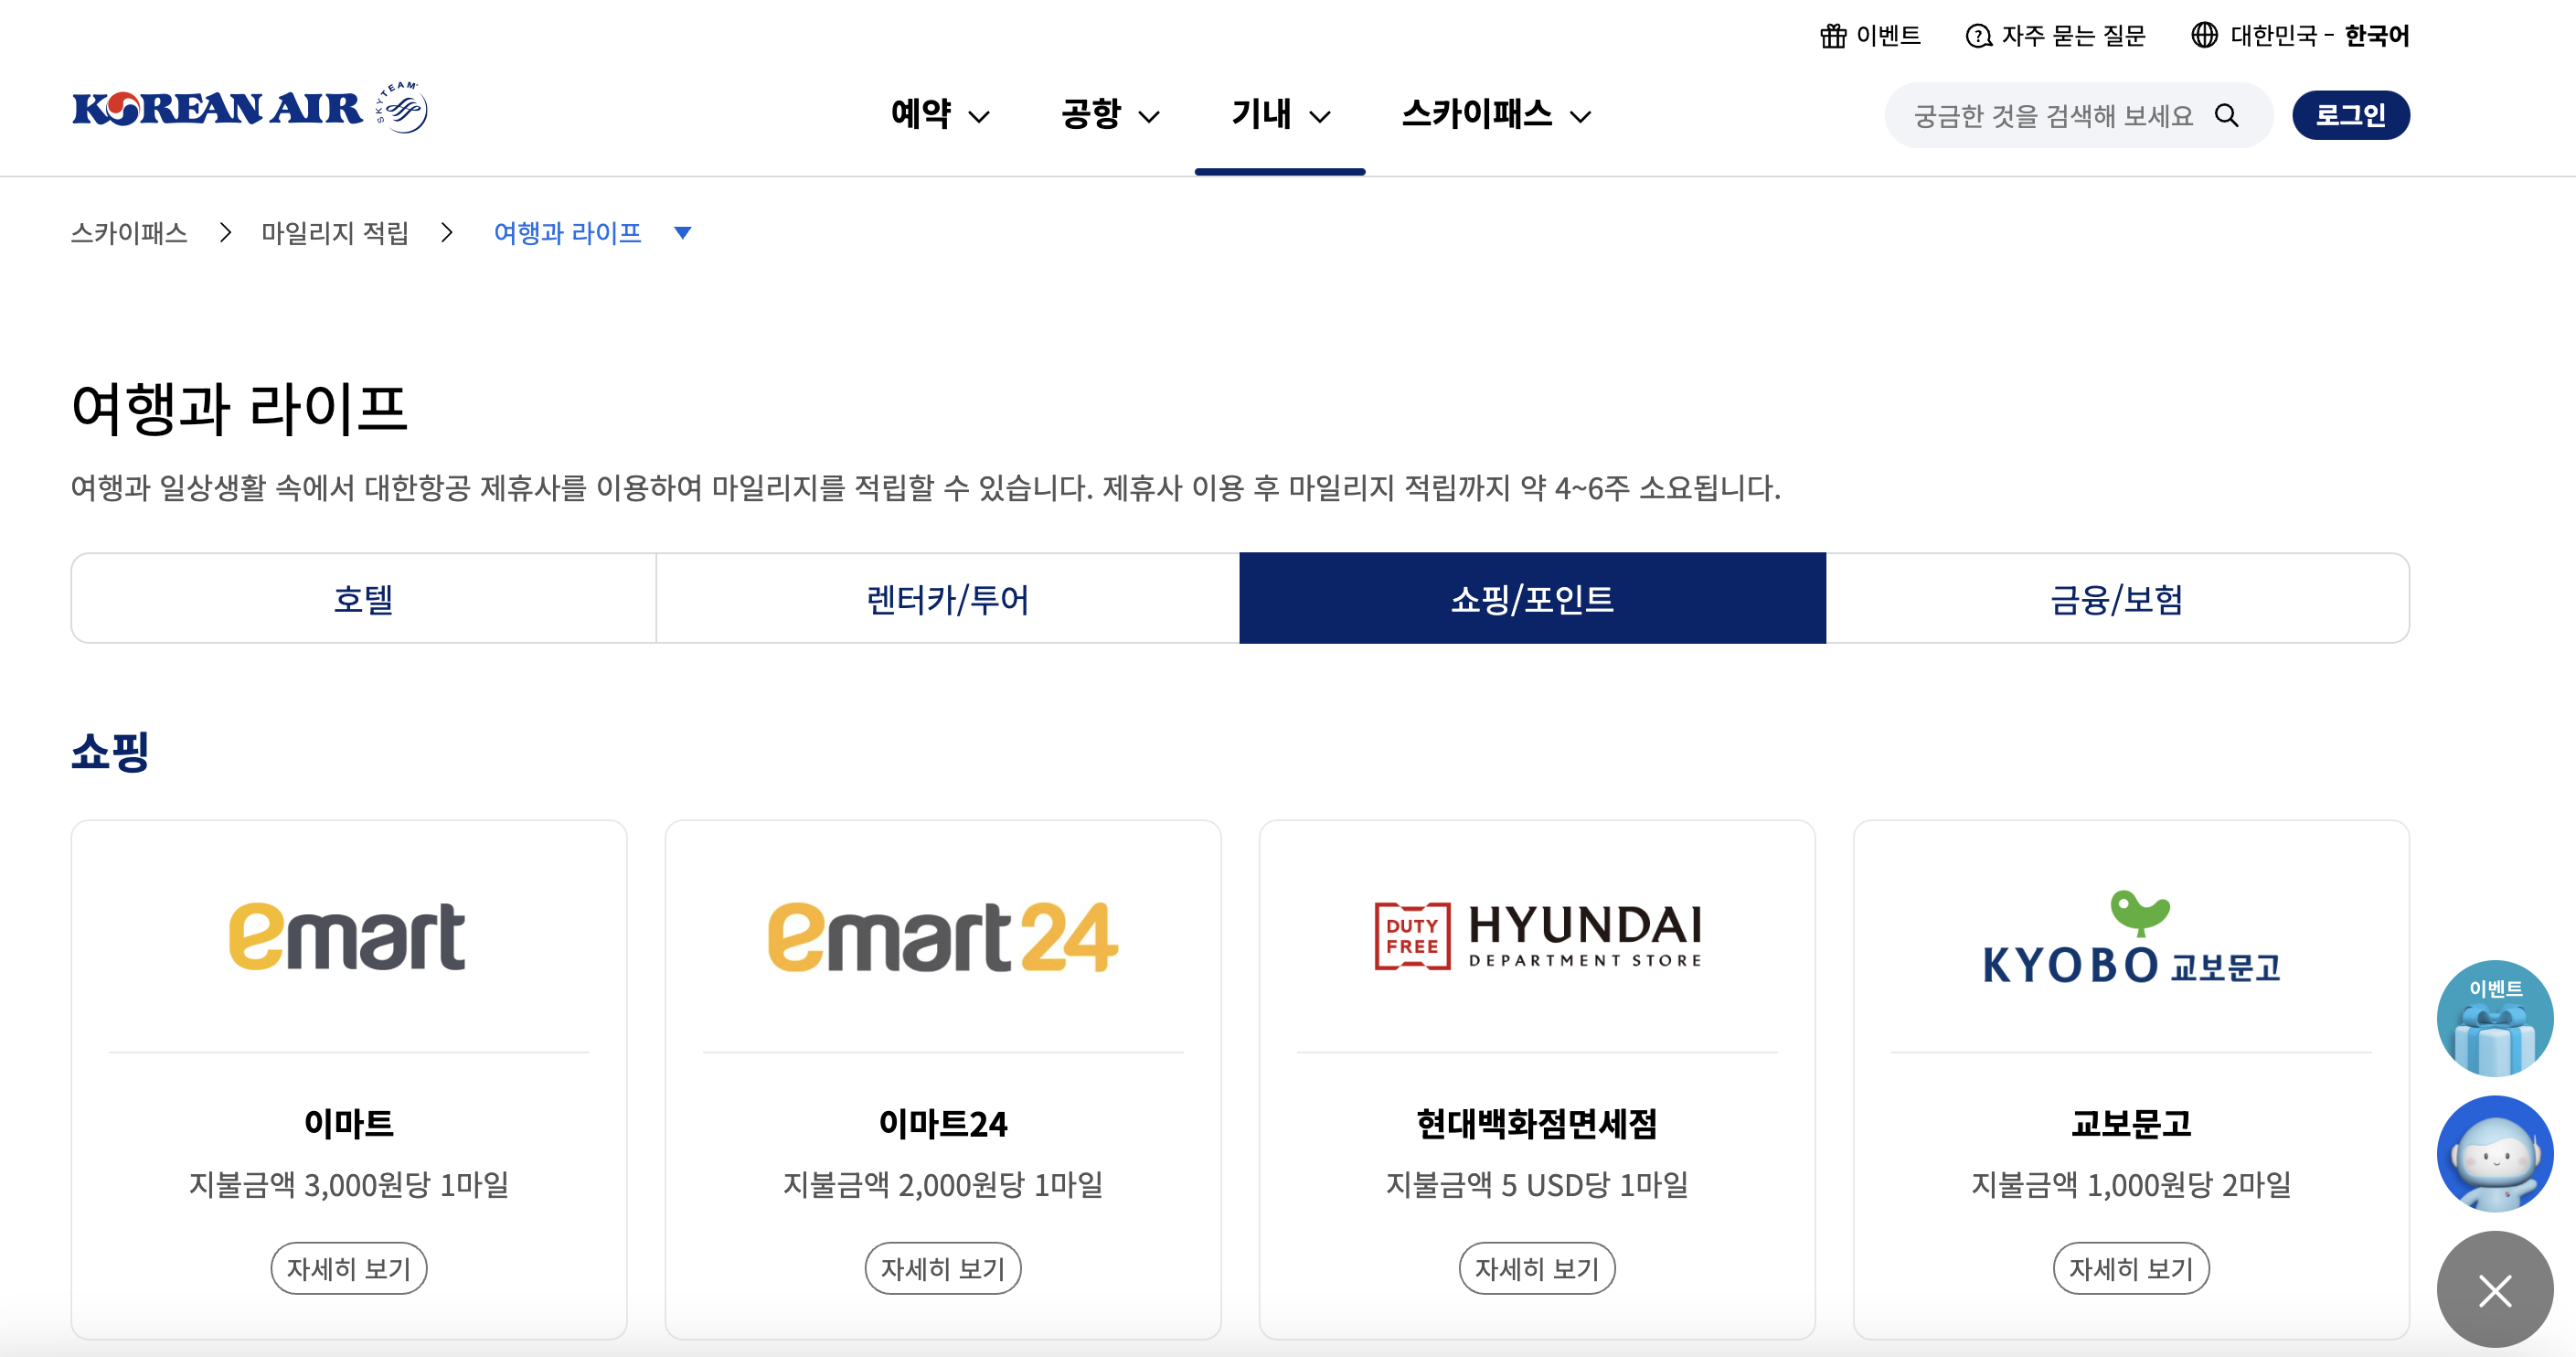
Task: Click the gift icon next to 이벤트
Action: pyautogui.click(x=1833, y=36)
